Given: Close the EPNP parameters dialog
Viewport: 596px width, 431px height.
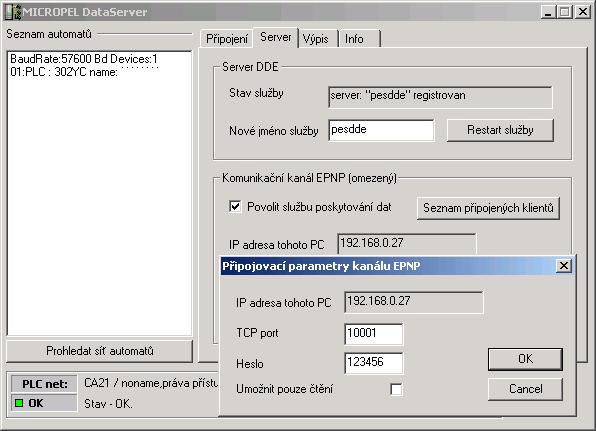Looking at the screenshot, I should 564,265.
